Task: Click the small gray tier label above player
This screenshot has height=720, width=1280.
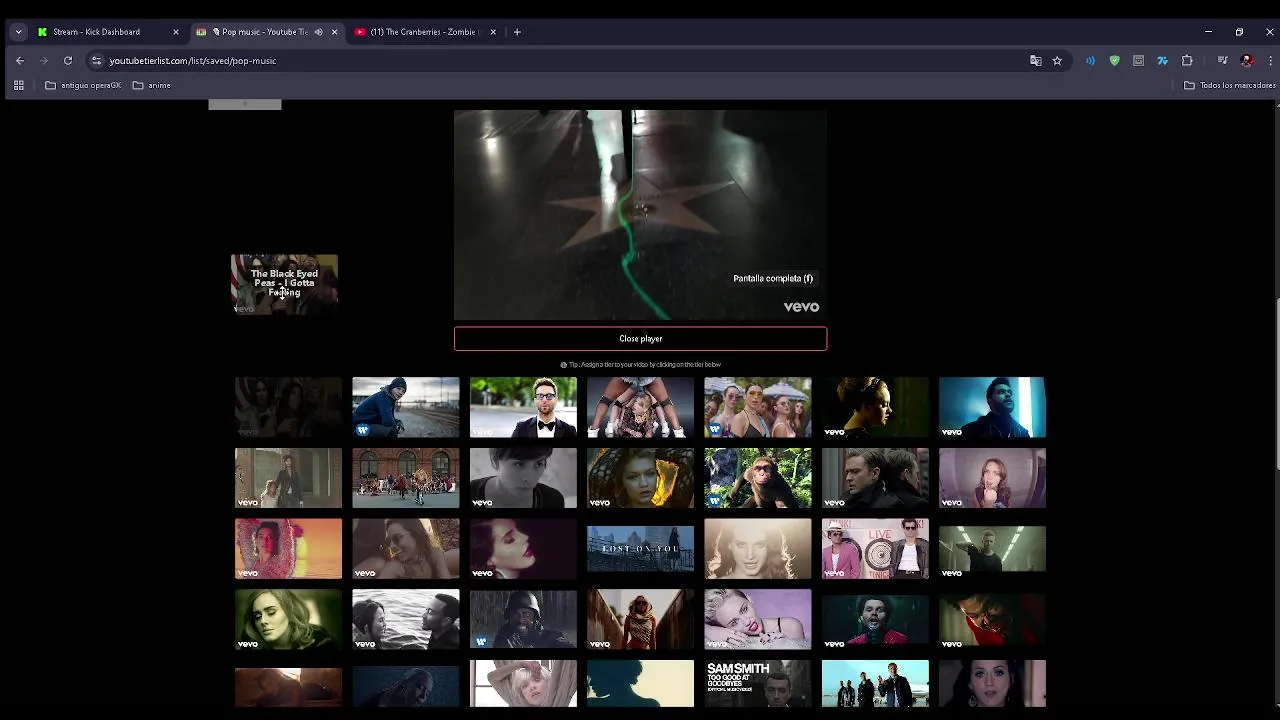Action: 245,104
